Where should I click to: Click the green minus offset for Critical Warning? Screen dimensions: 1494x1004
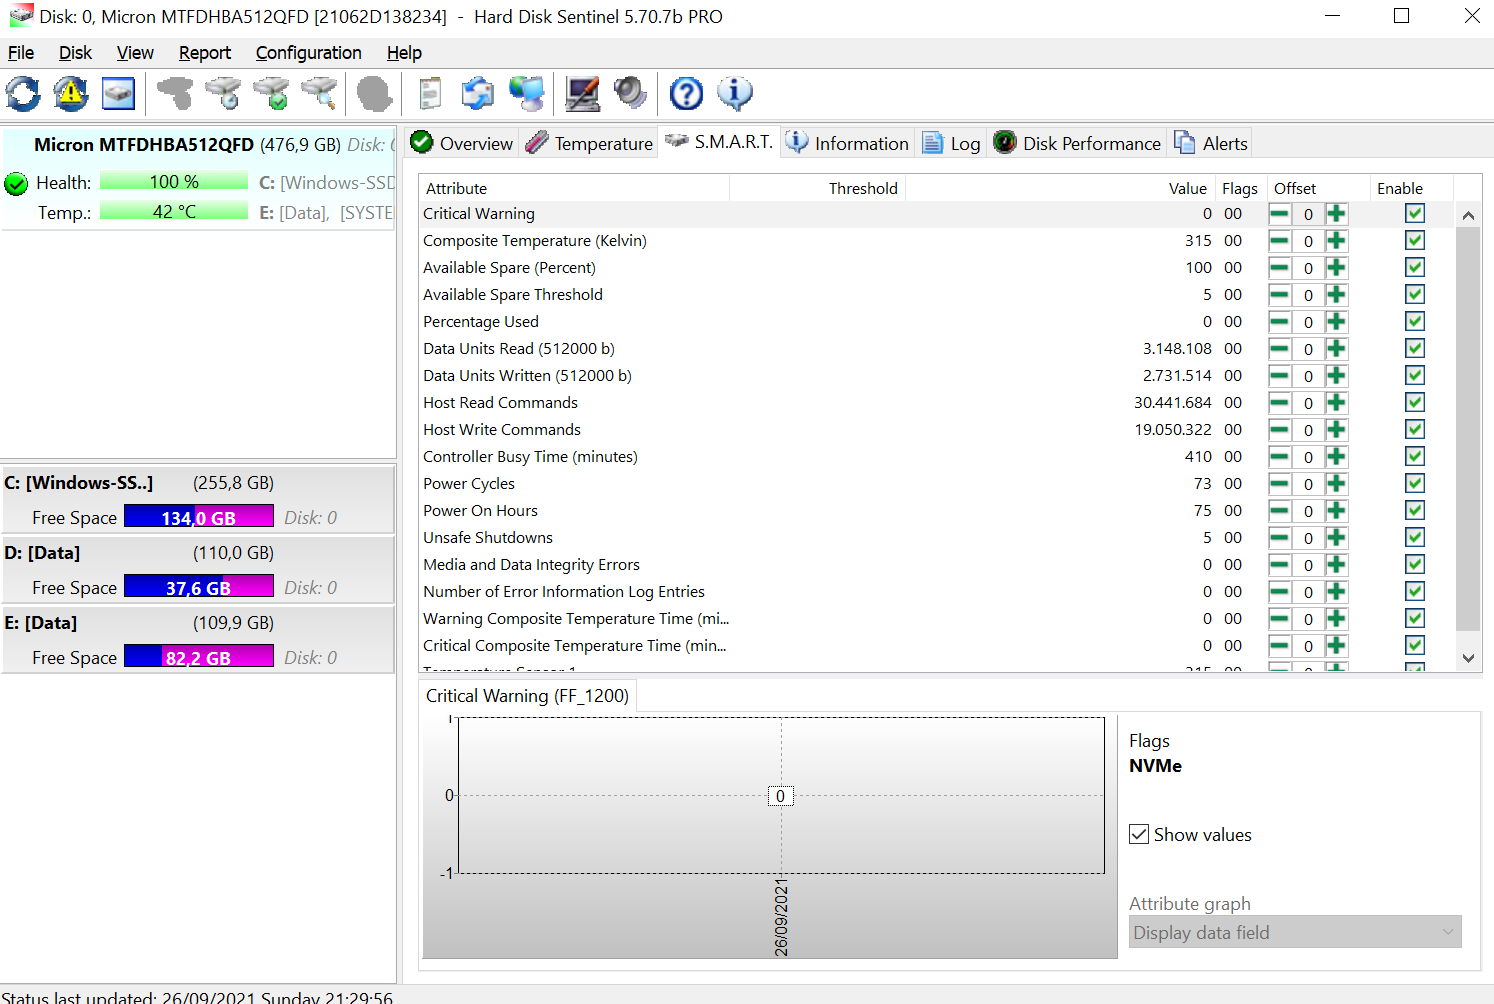1279,214
